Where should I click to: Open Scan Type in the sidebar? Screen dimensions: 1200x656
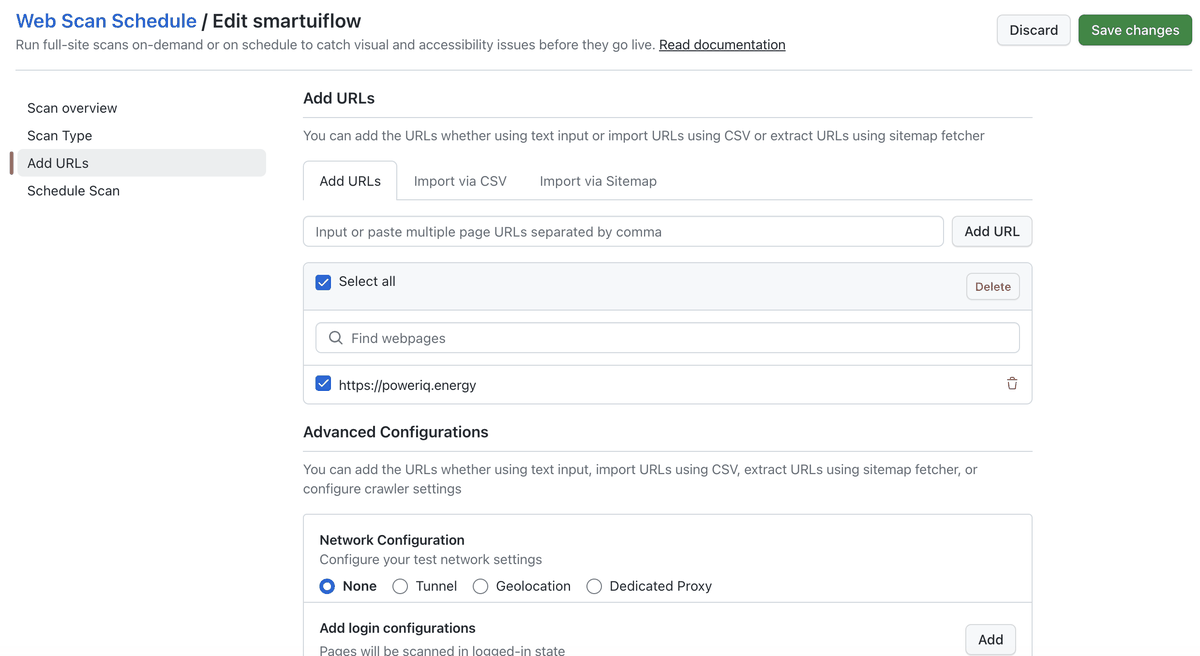click(x=141, y=136)
